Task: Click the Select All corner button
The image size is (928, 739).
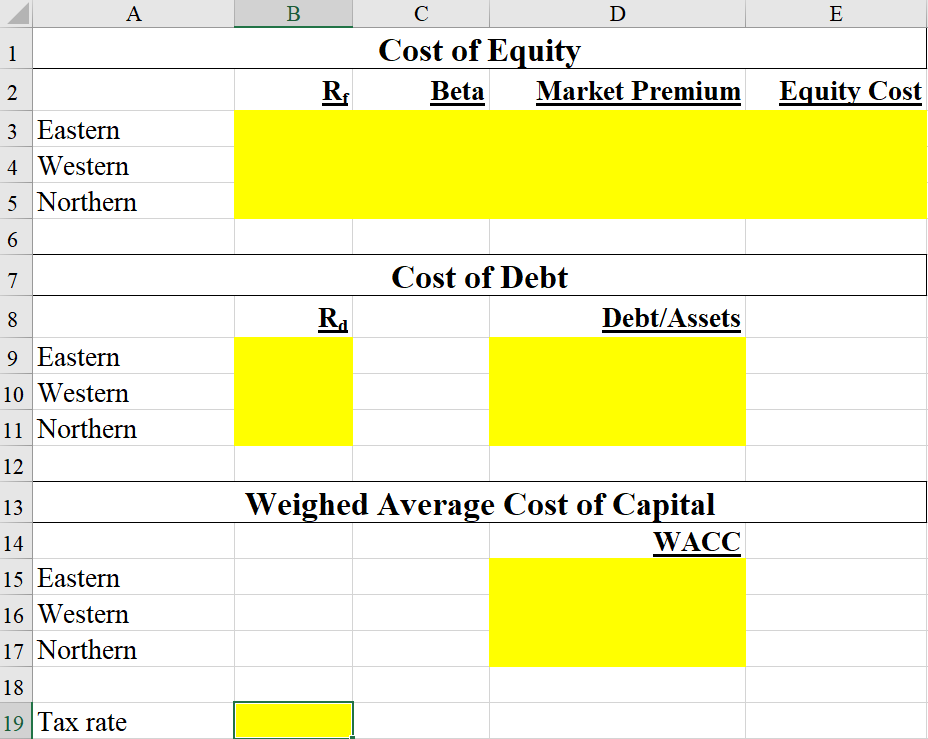Action: pyautogui.click(x=14, y=13)
